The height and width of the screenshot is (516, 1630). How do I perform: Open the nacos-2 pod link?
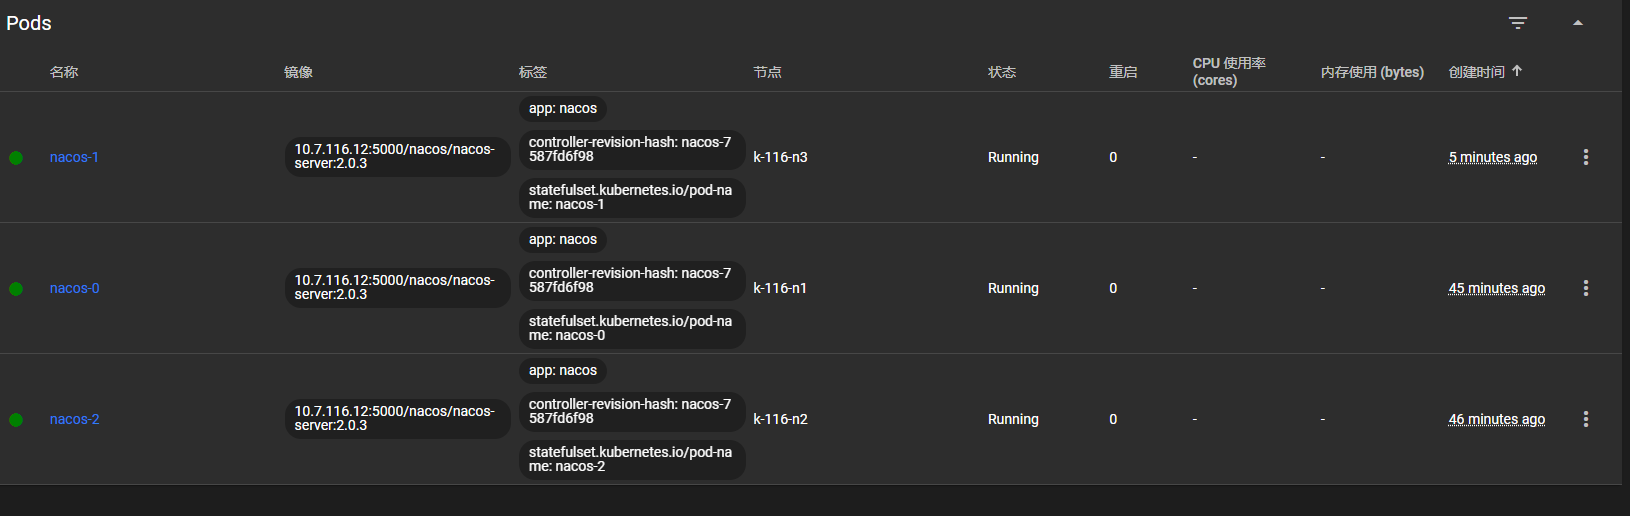pyautogui.click(x=75, y=419)
